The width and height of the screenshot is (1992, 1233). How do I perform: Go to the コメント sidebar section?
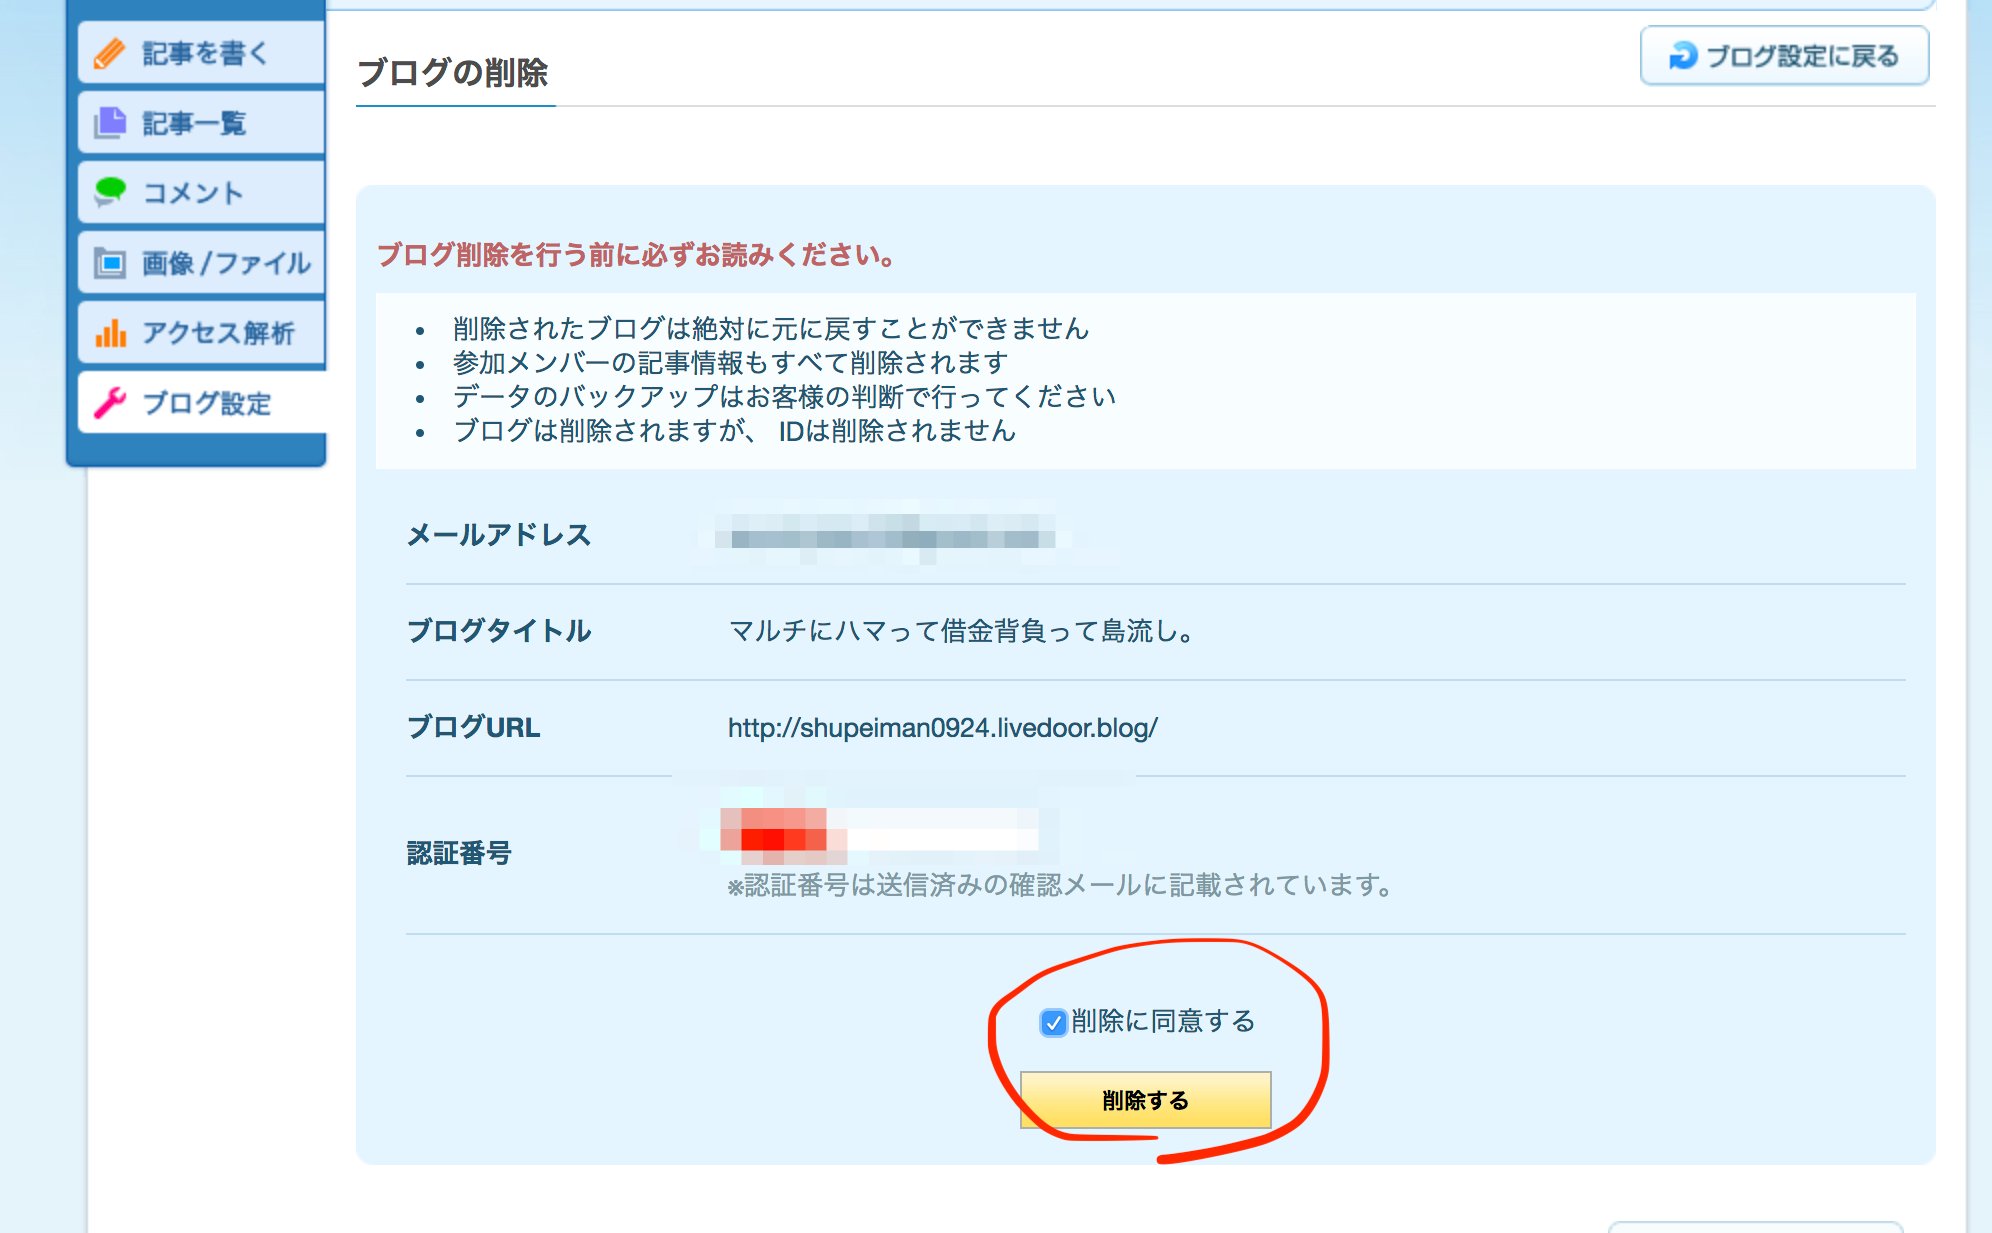[193, 192]
